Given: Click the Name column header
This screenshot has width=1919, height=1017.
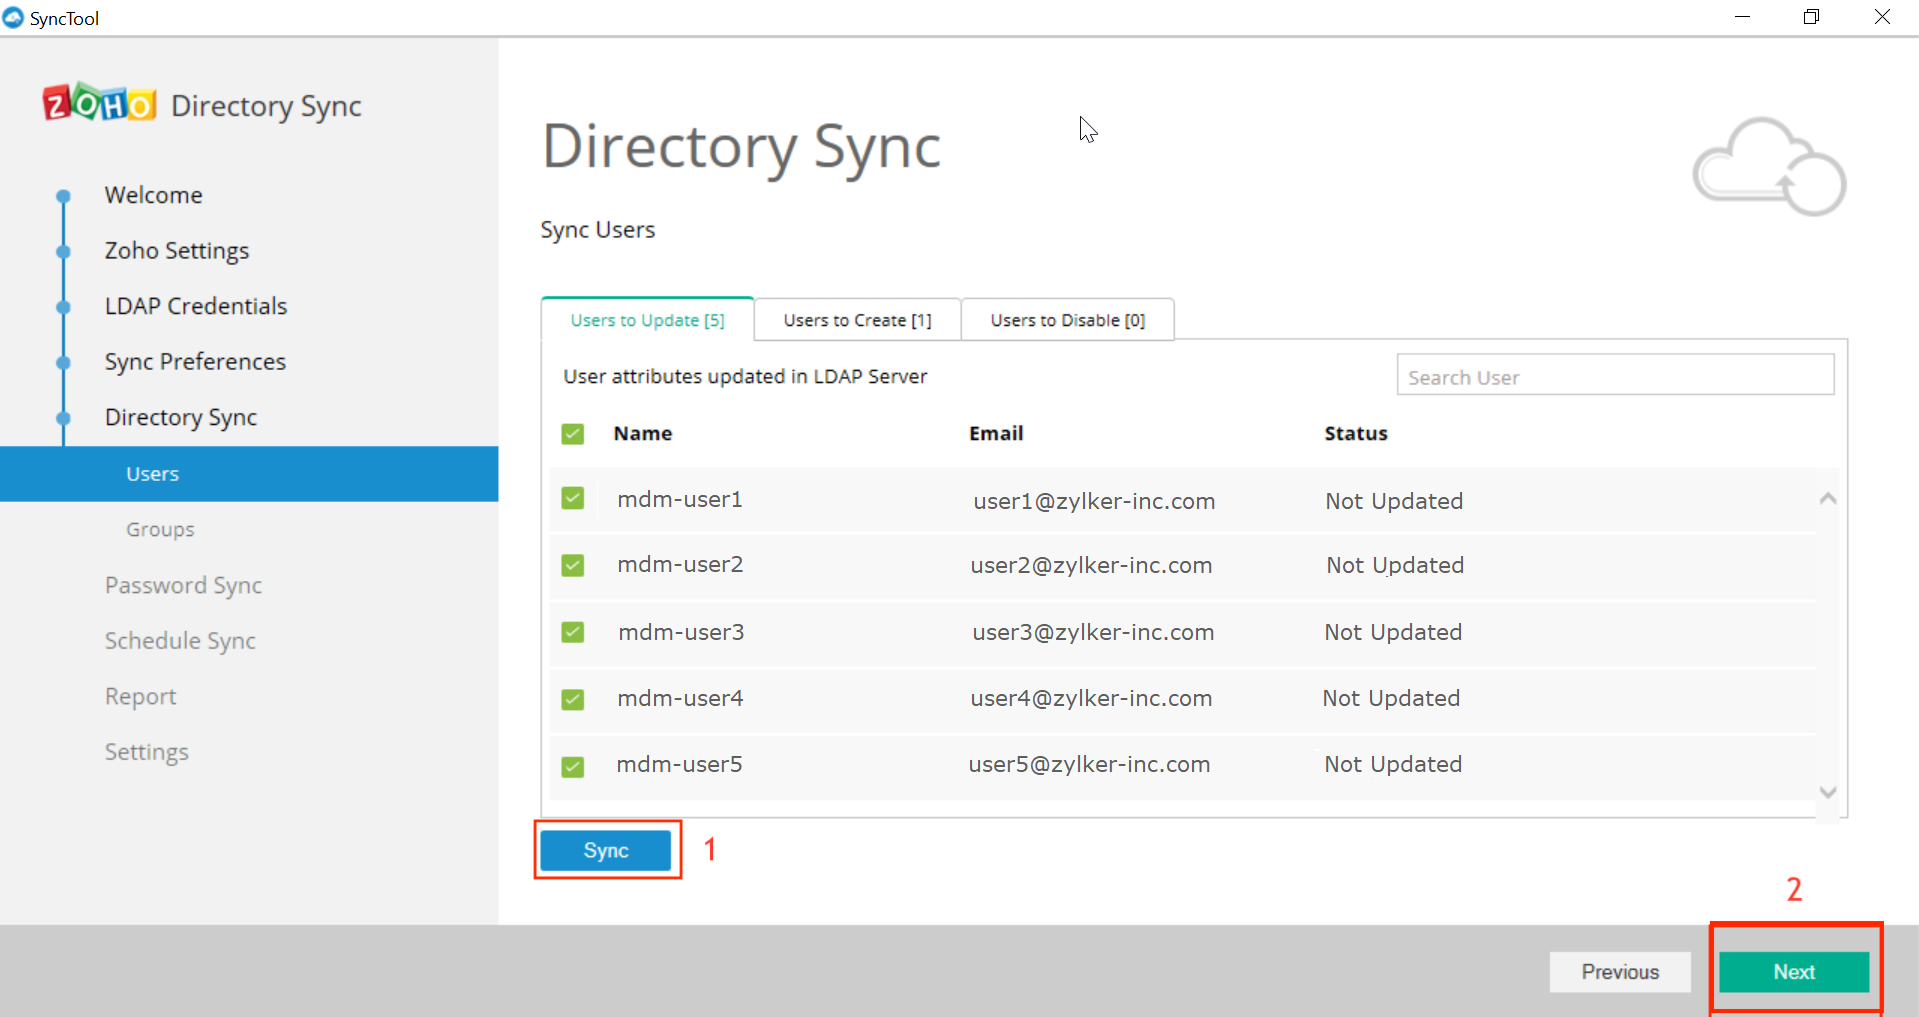Looking at the screenshot, I should point(643,434).
